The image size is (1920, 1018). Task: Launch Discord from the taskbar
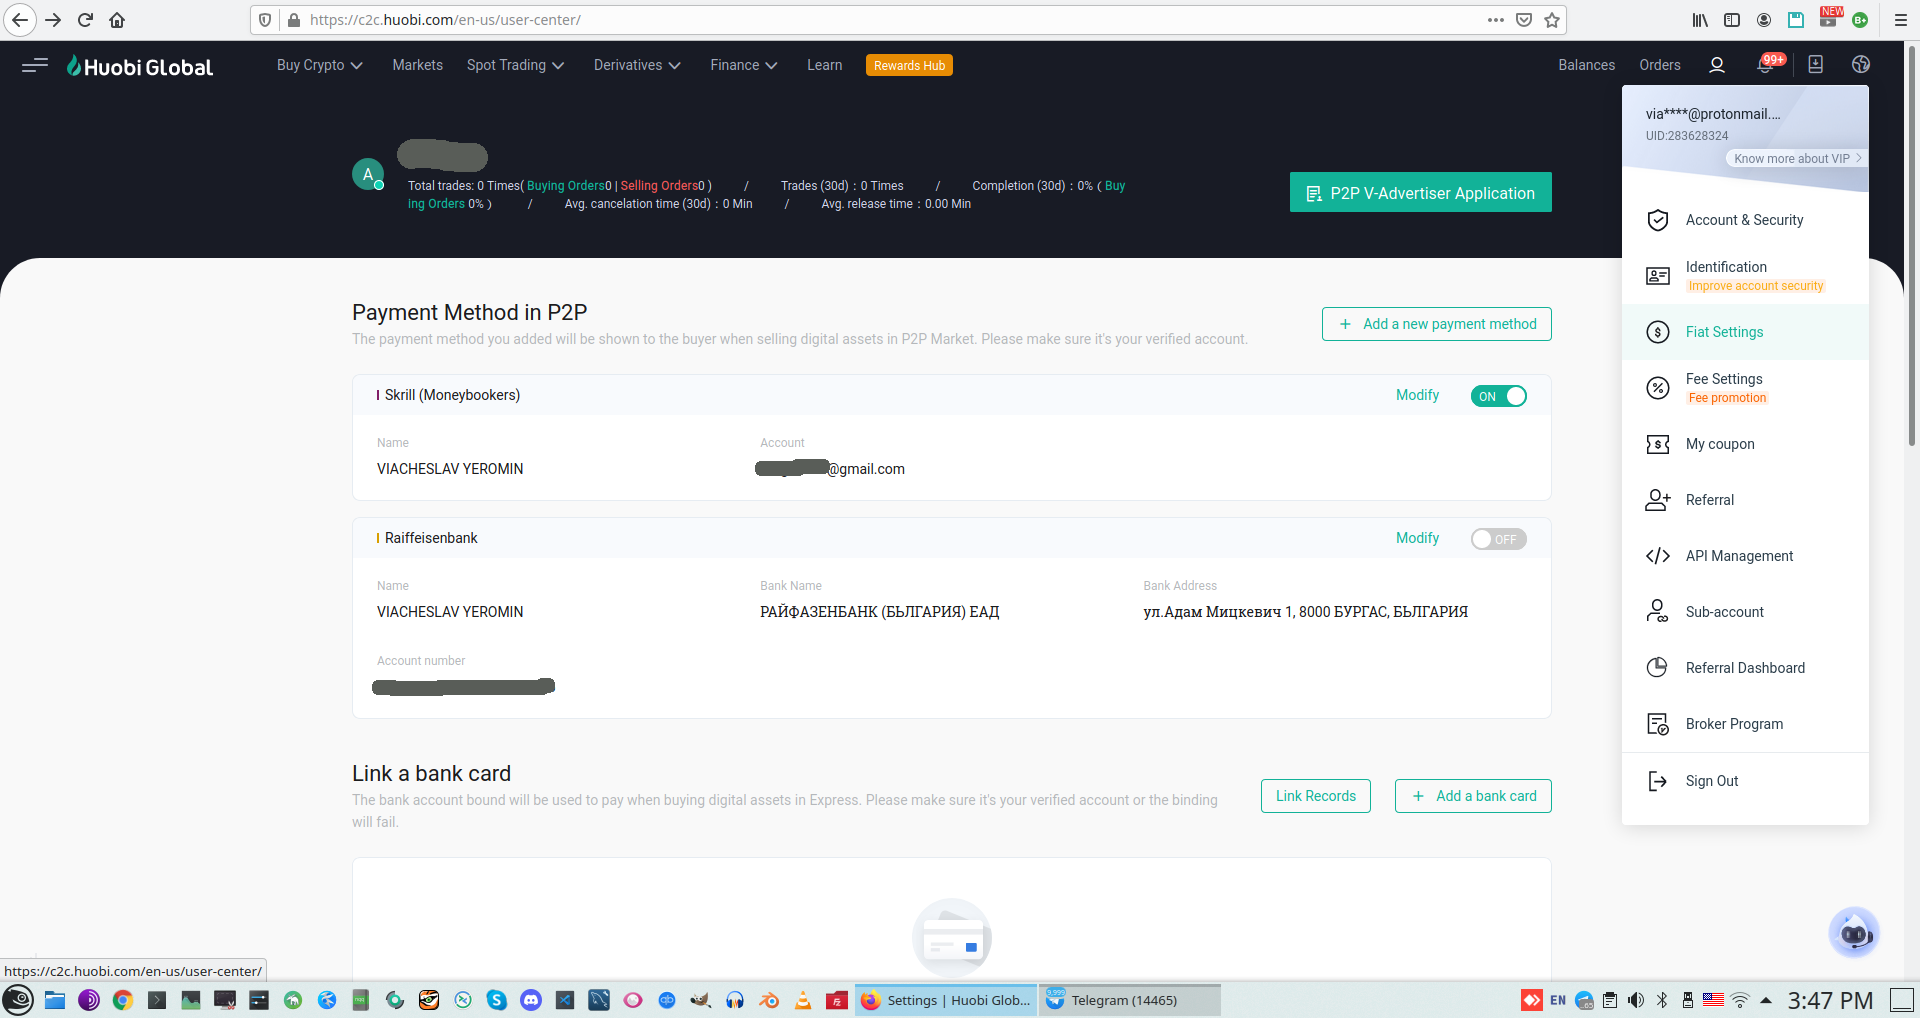click(x=531, y=1000)
